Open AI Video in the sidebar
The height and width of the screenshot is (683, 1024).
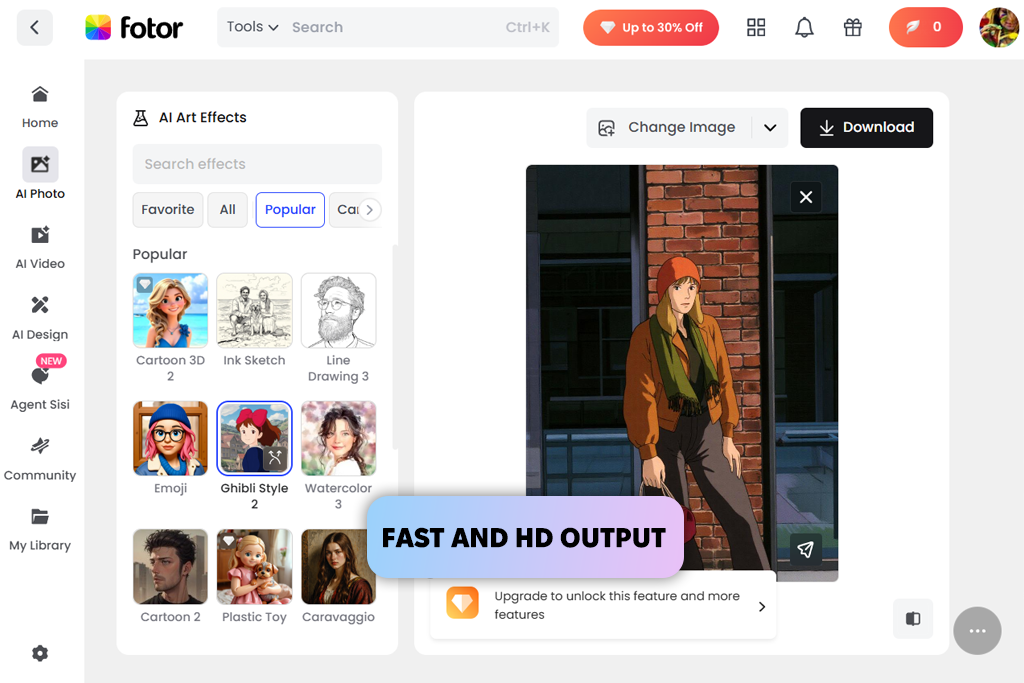tap(40, 248)
